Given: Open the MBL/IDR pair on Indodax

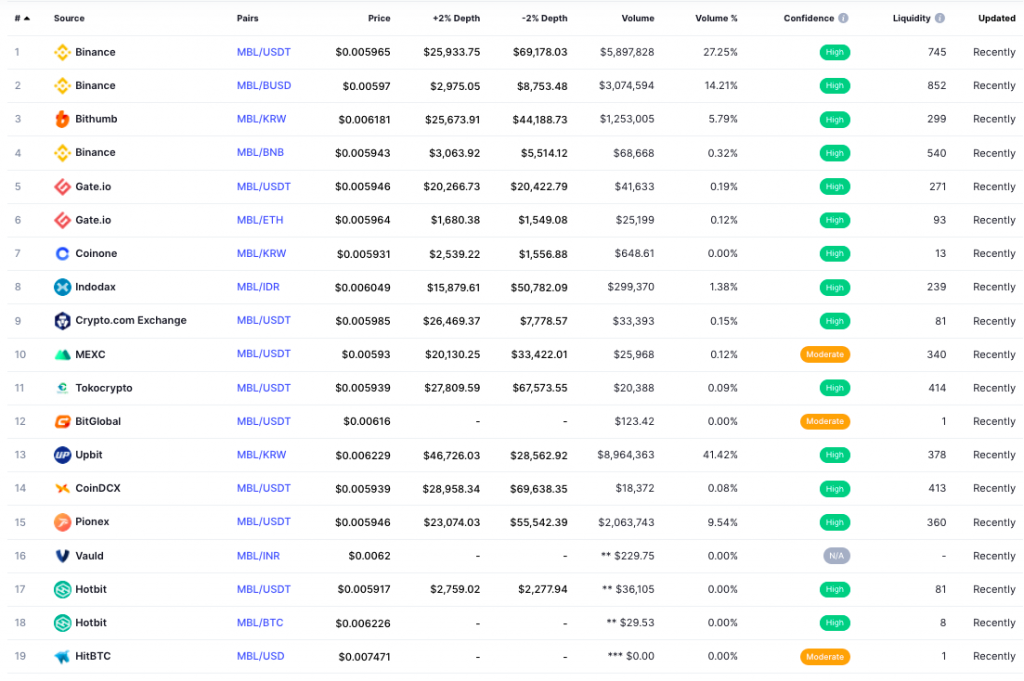Looking at the screenshot, I should [258, 287].
